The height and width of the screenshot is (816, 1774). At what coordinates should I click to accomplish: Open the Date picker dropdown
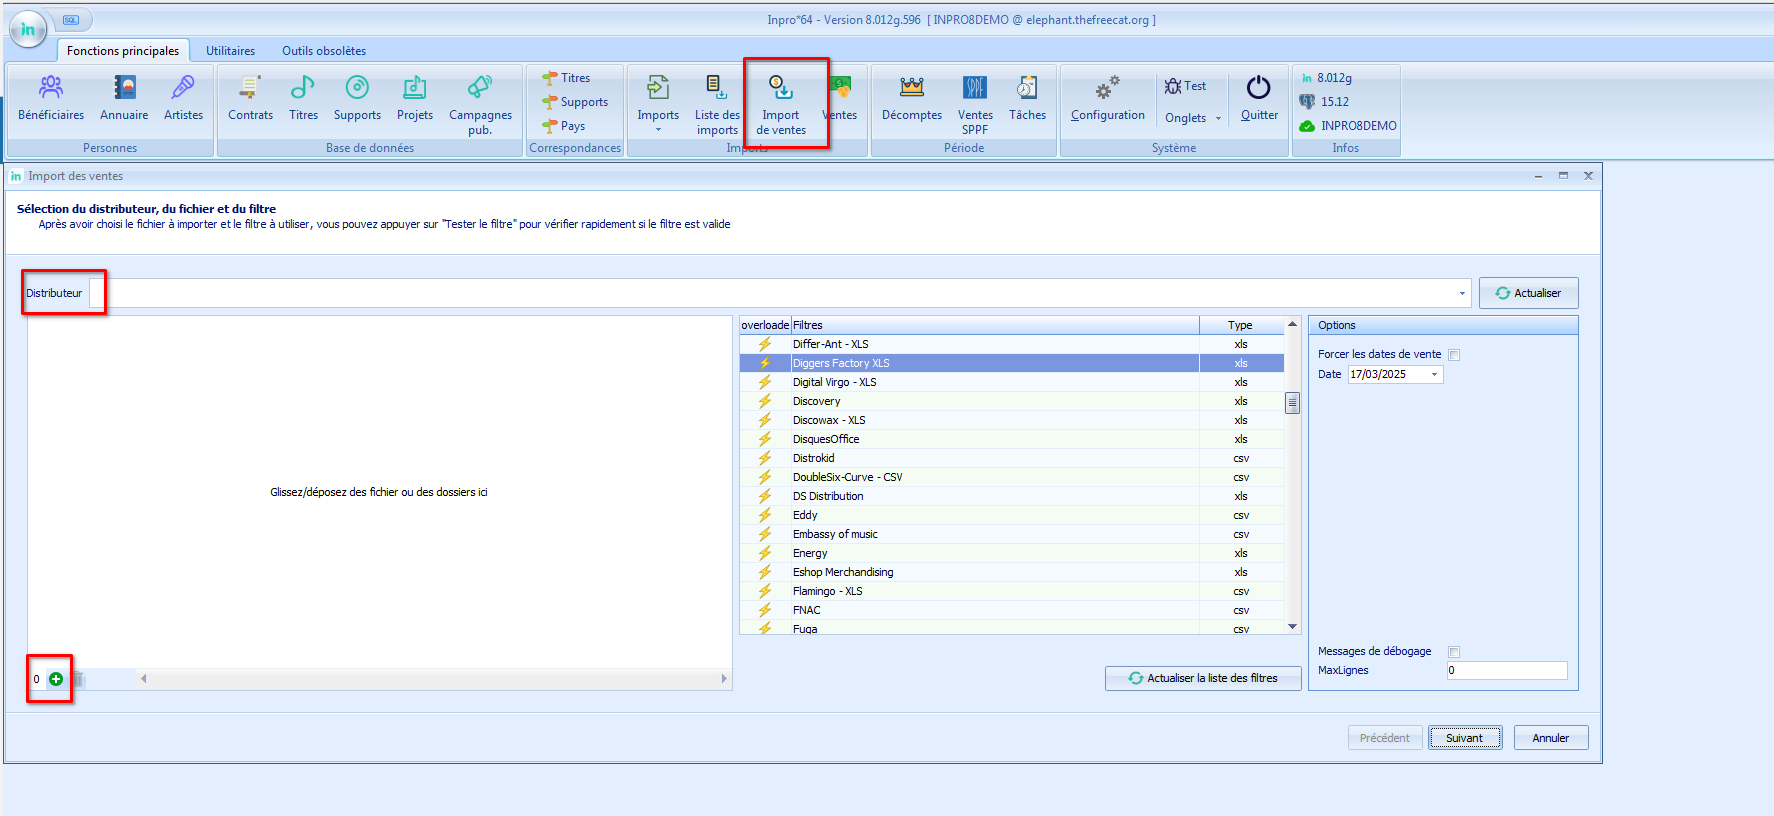coord(1434,375)
